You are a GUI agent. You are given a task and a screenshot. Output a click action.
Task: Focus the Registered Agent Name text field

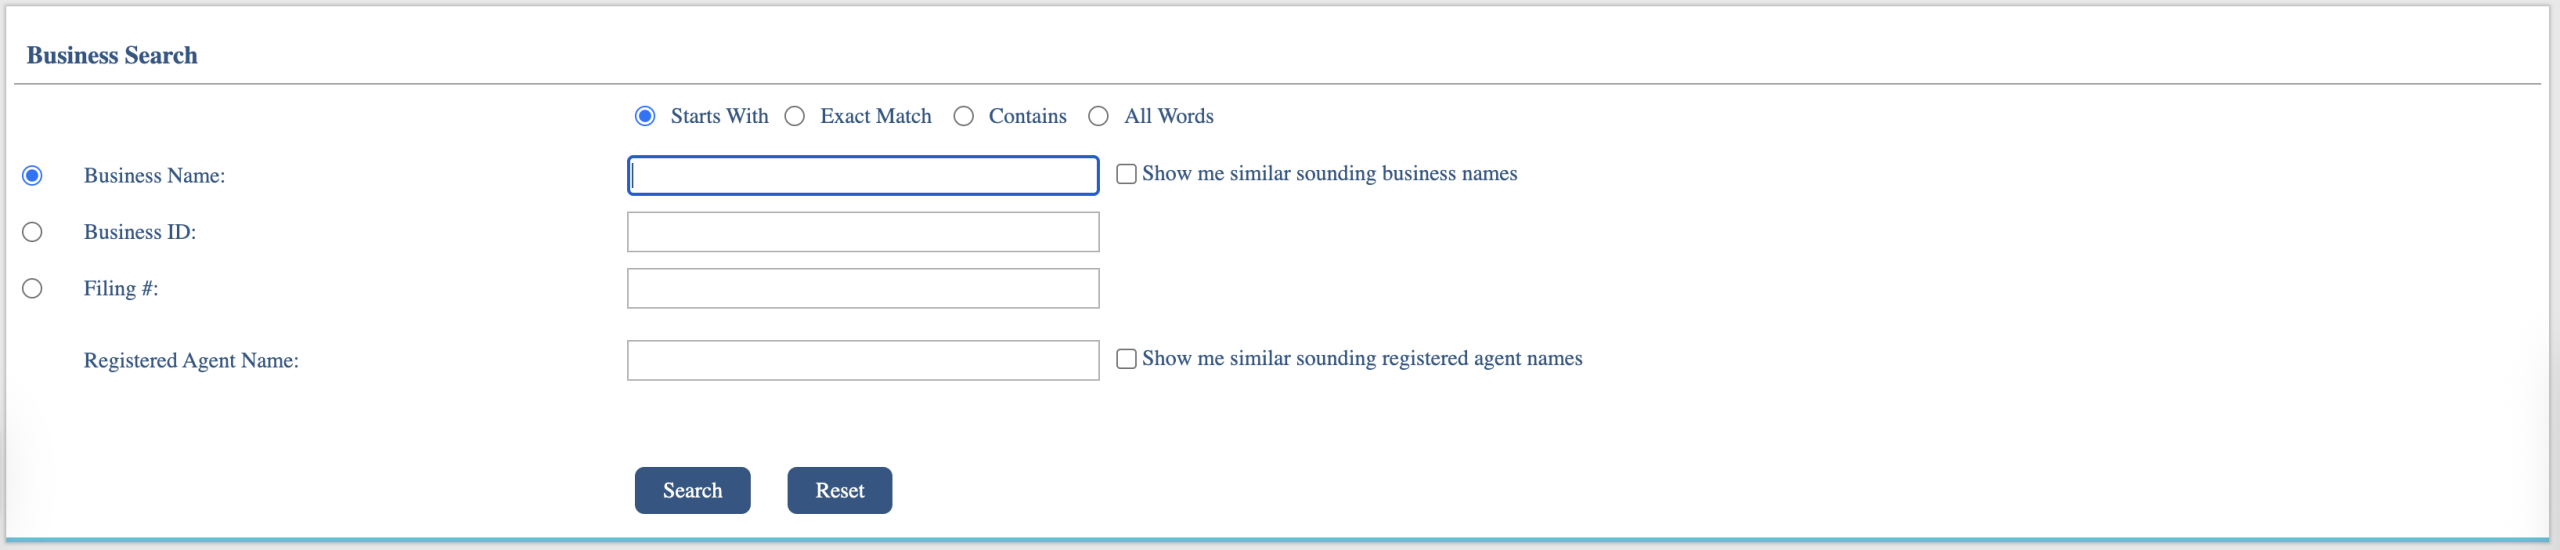tap(863, 361)
